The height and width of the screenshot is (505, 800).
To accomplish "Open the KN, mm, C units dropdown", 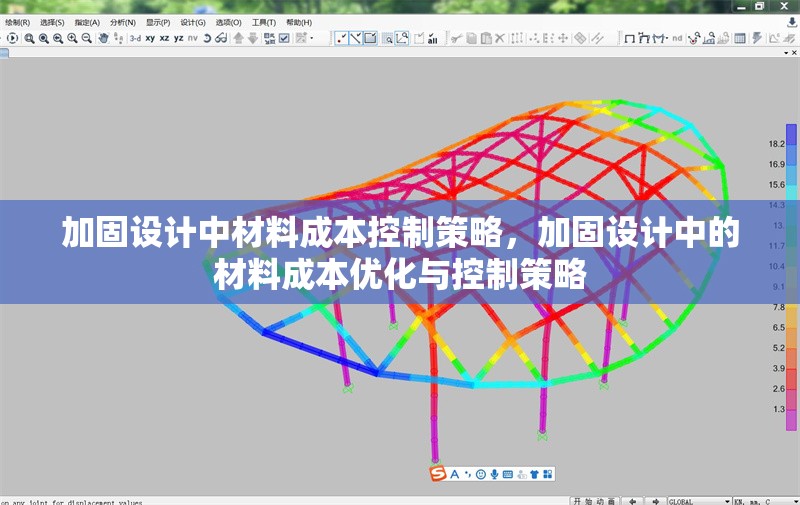I will click(766, 501).
